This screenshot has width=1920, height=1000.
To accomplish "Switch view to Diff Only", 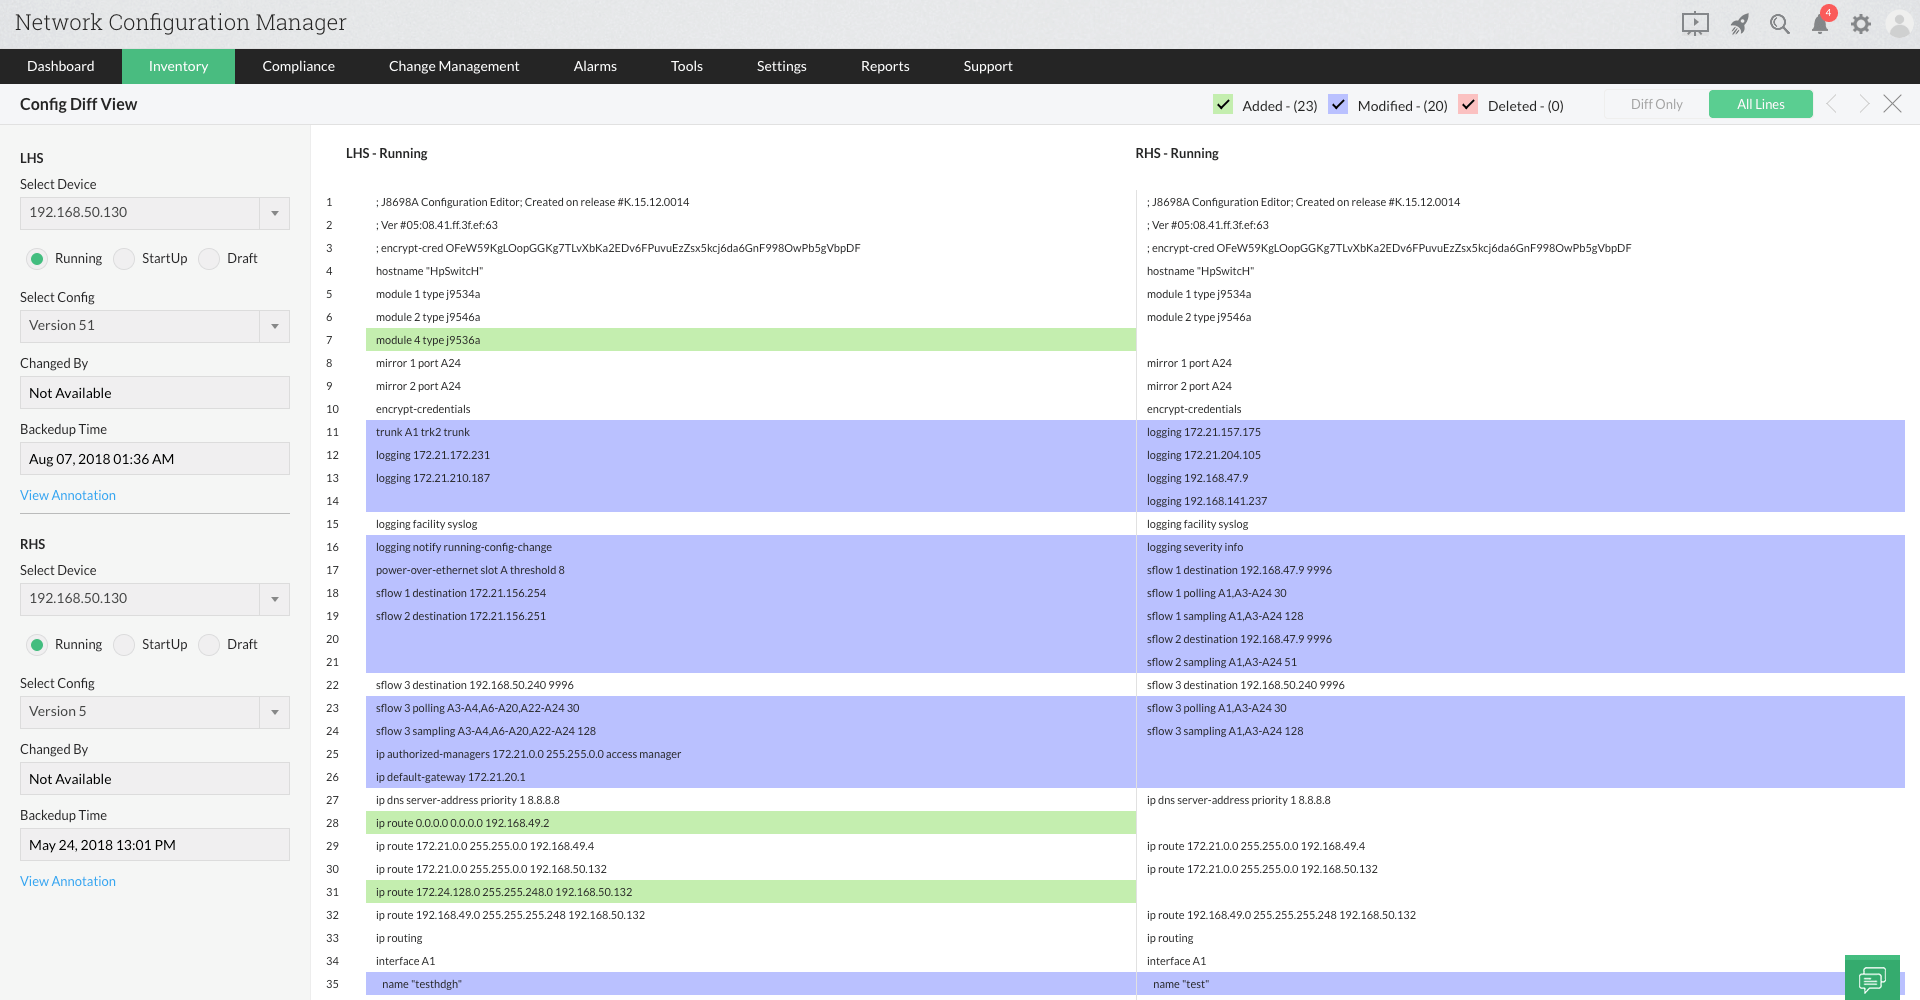I will point(1657,103).
